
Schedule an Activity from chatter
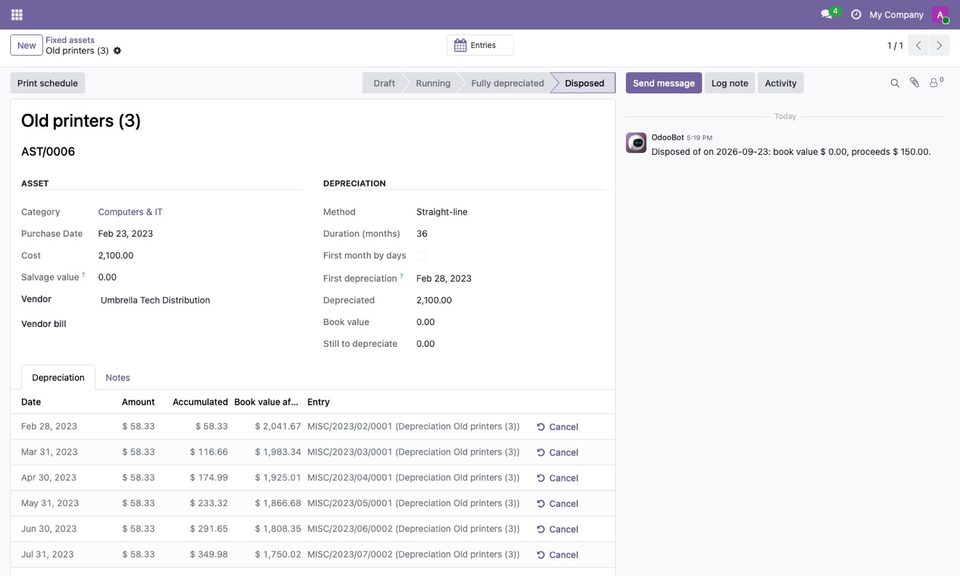781,83
